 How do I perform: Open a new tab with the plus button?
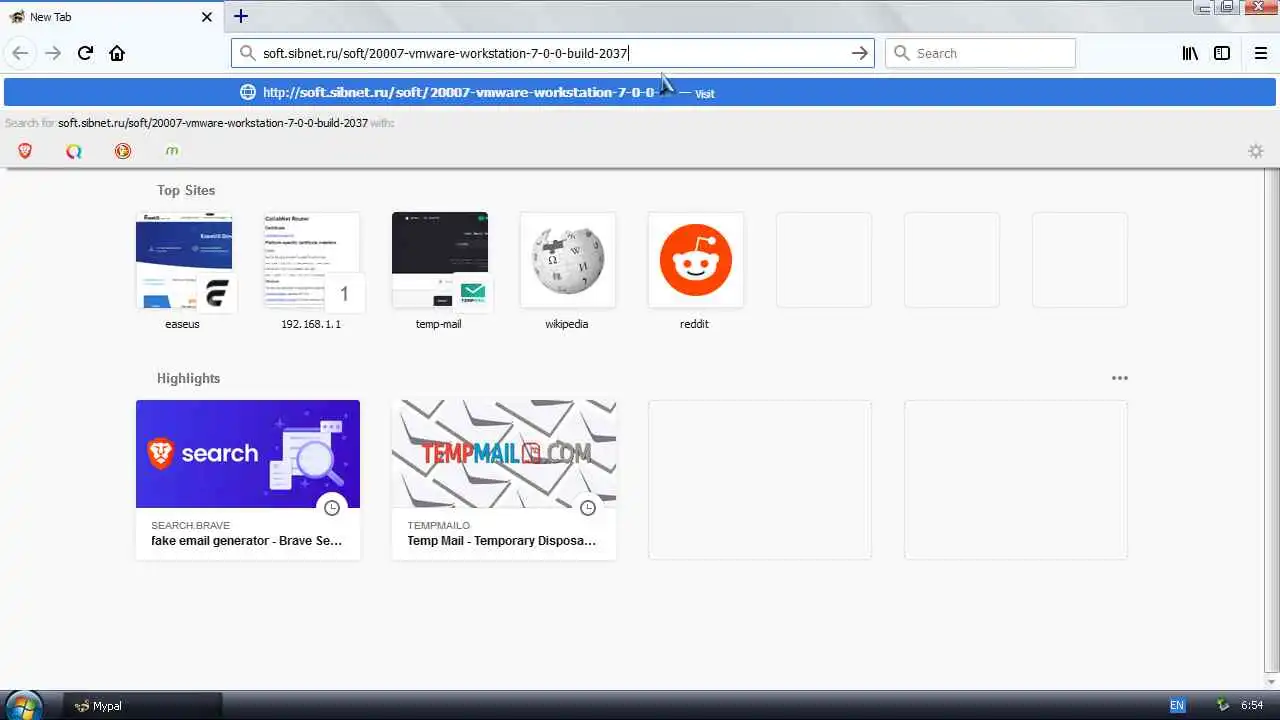tap(241, 16)
